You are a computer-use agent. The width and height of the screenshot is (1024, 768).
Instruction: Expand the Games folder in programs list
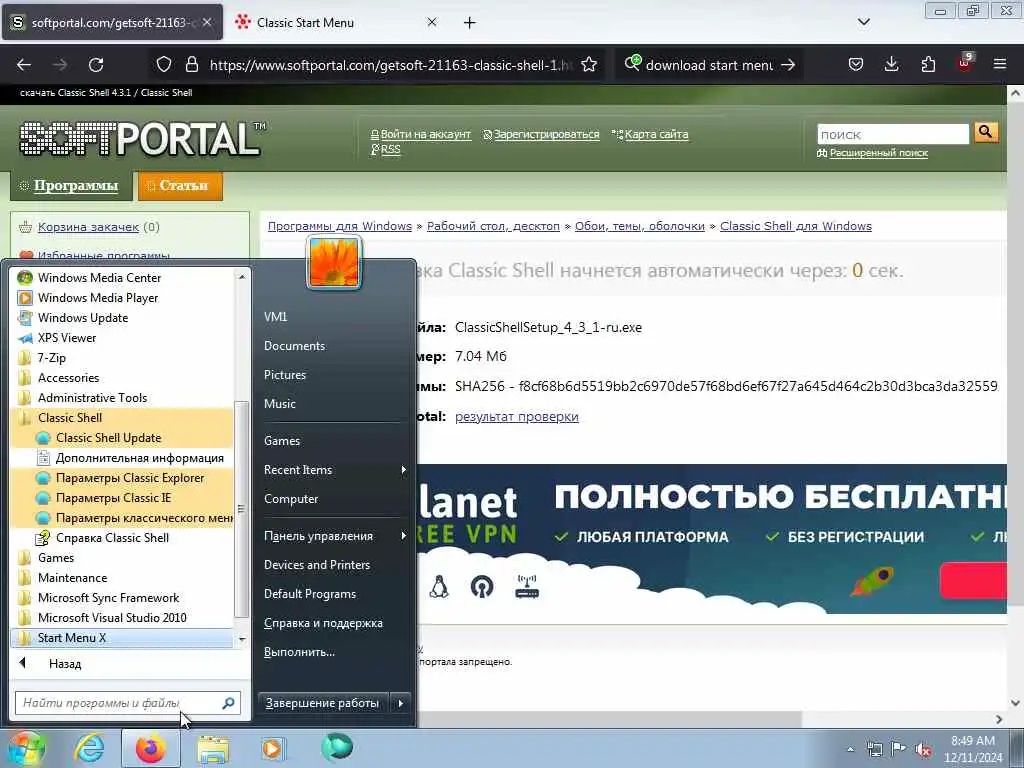tap(122, 558)
